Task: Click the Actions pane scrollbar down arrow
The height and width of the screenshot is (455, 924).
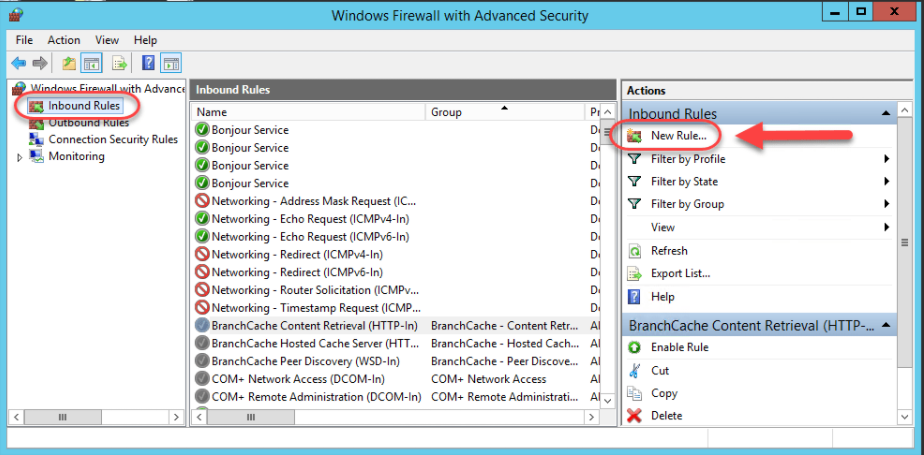Action: (x=905, y=417)
